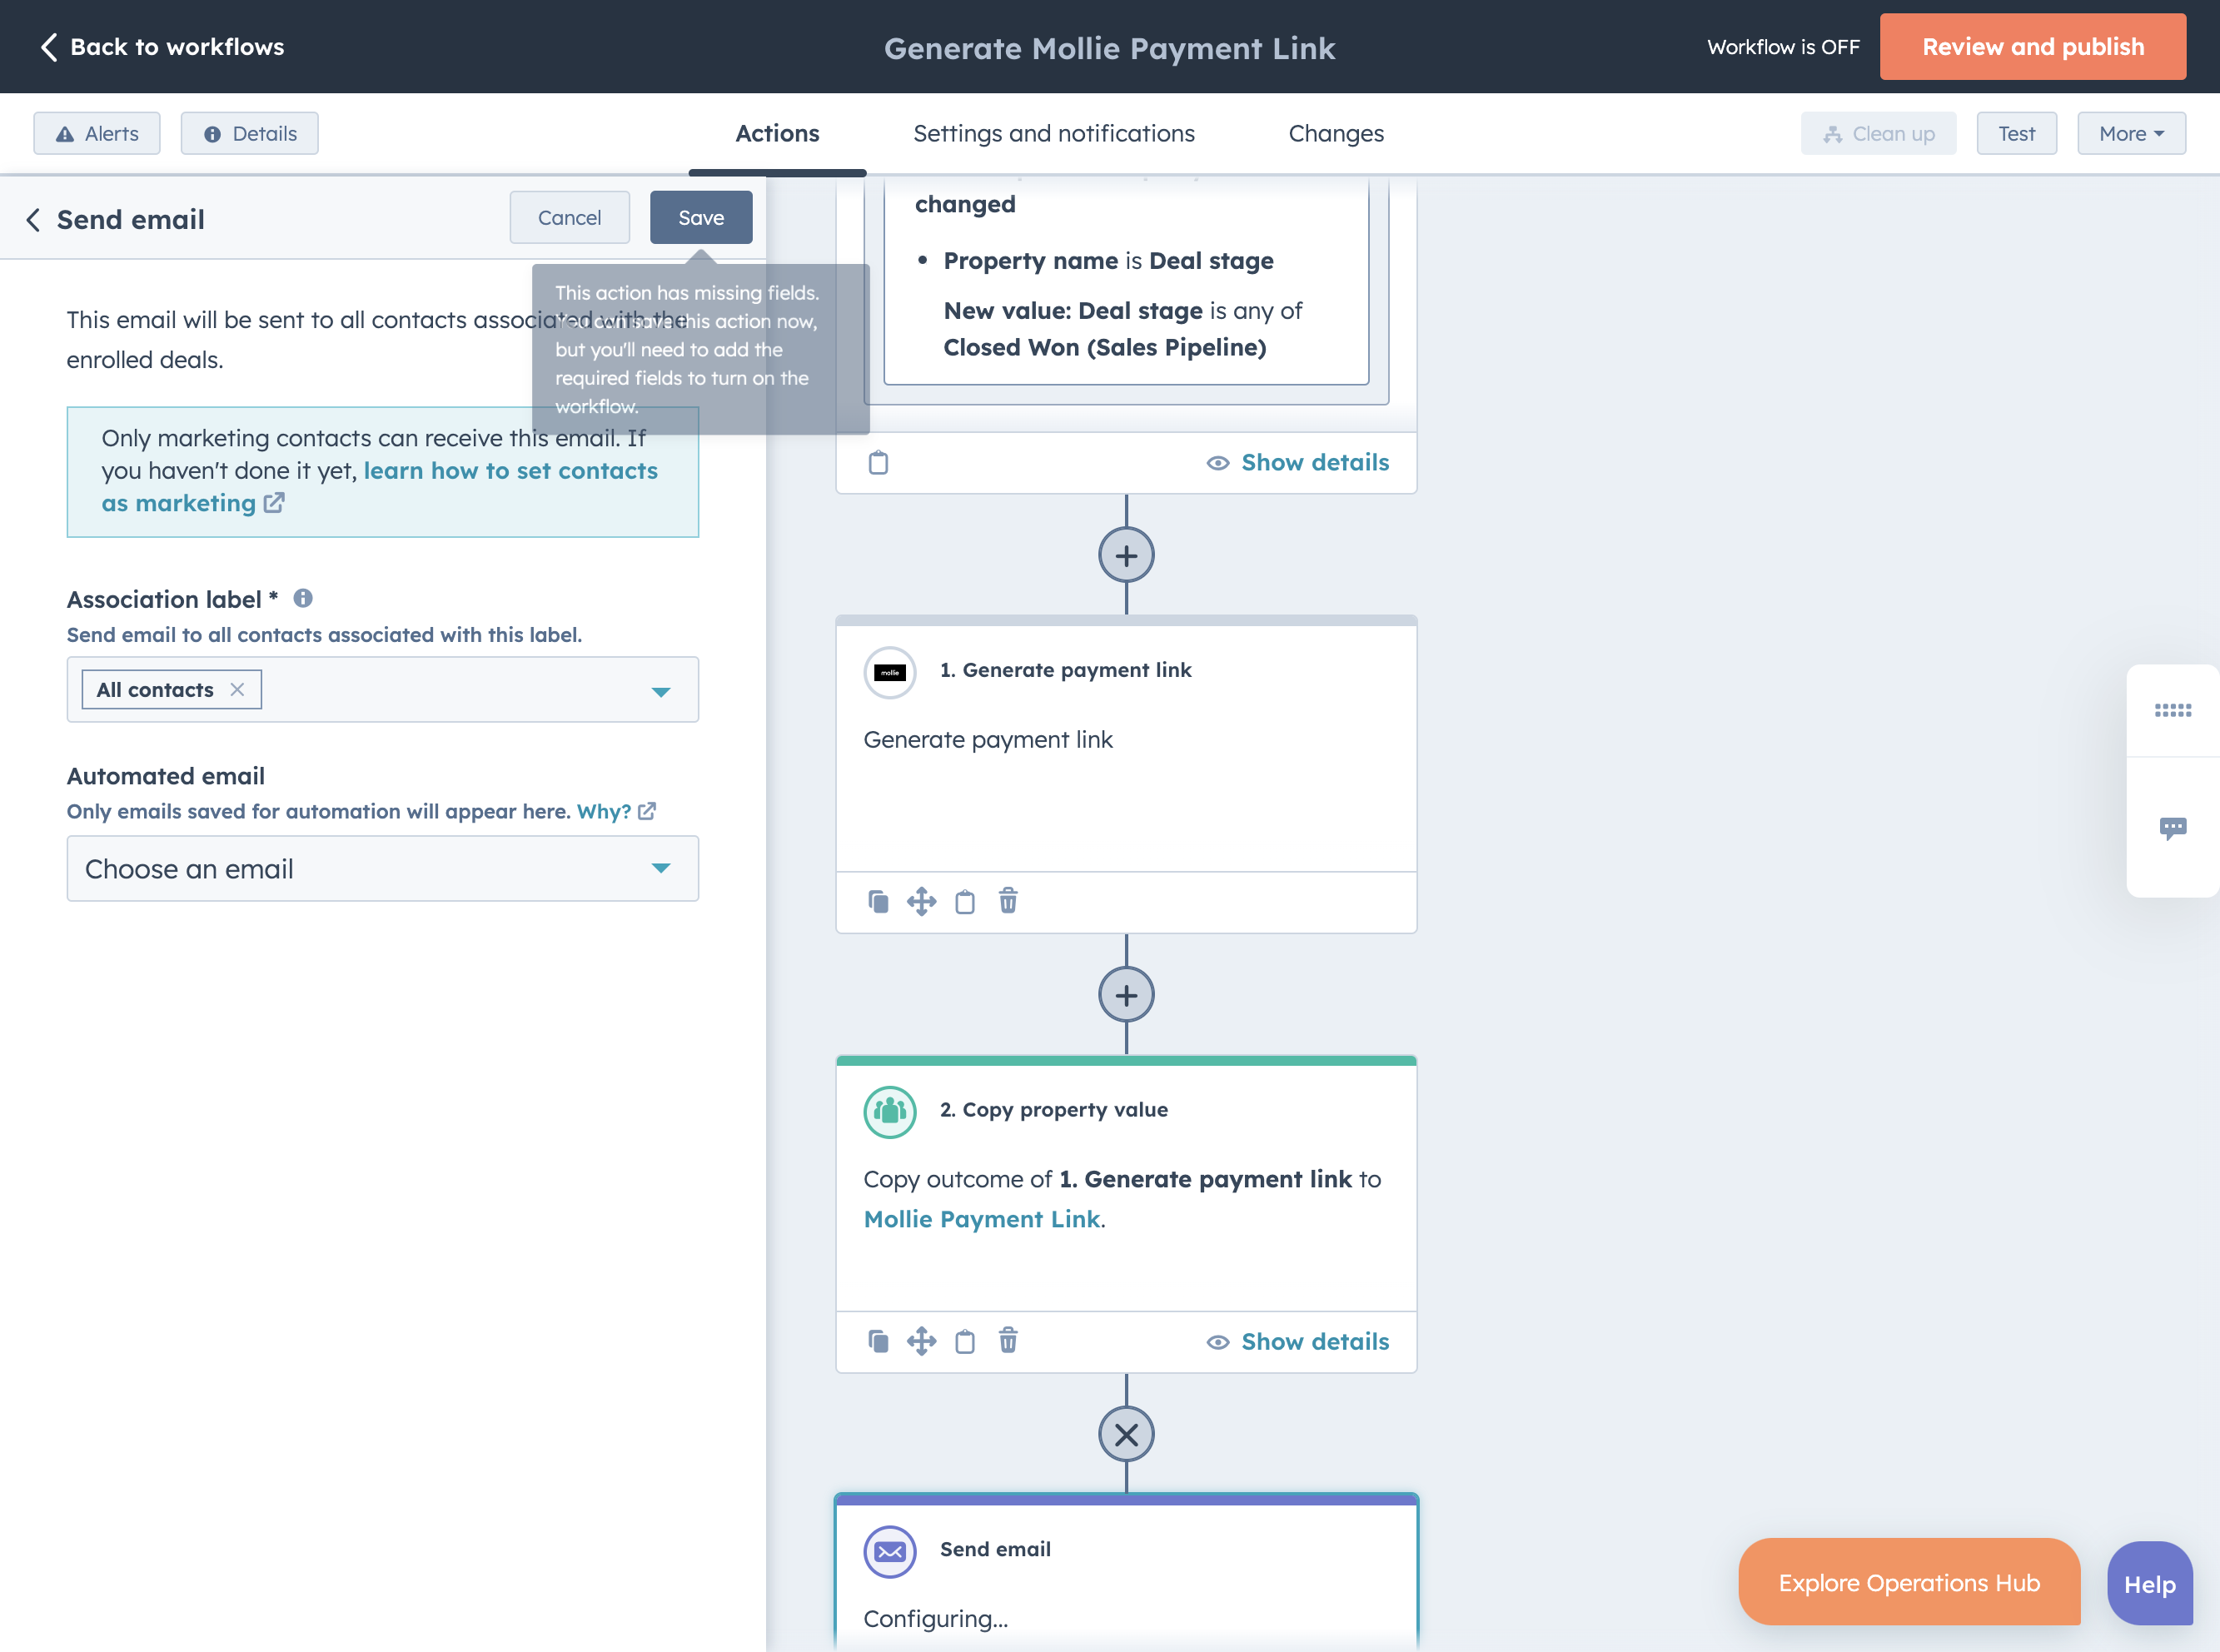Click the warning icon on Alerts button
Image resolution: width=2220 pixels, height=1652 pixels.
65,134
